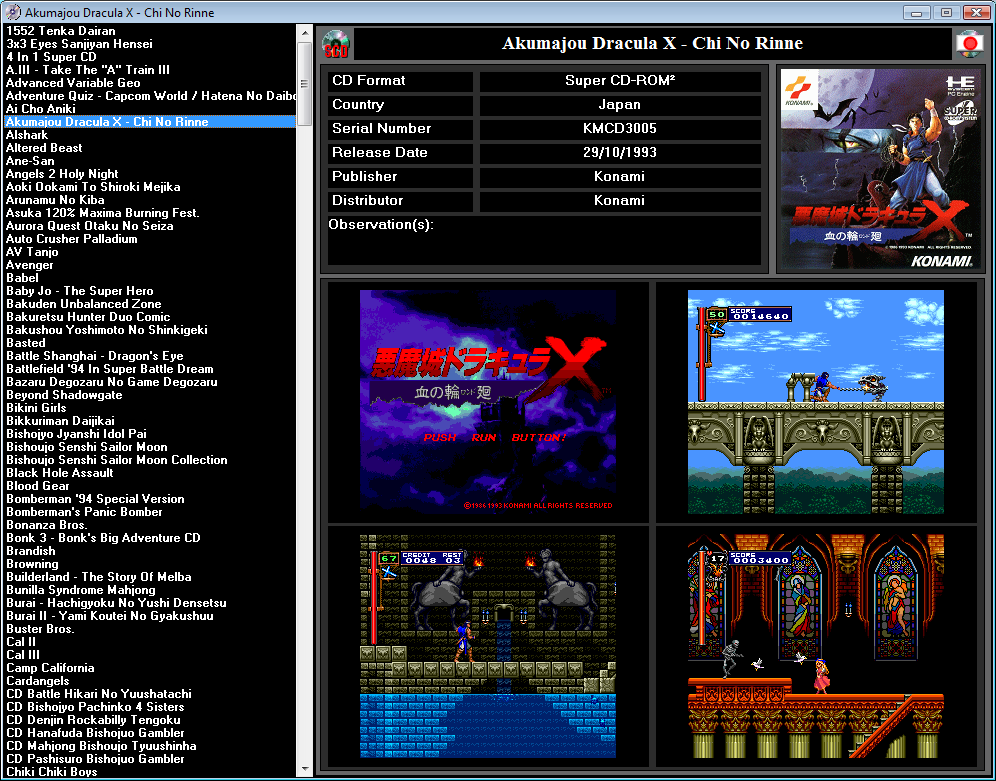Select Bonanza Bros. in the list
This screenshot has height=781, width=996.
pyautogui.click(x=47, y=525)
